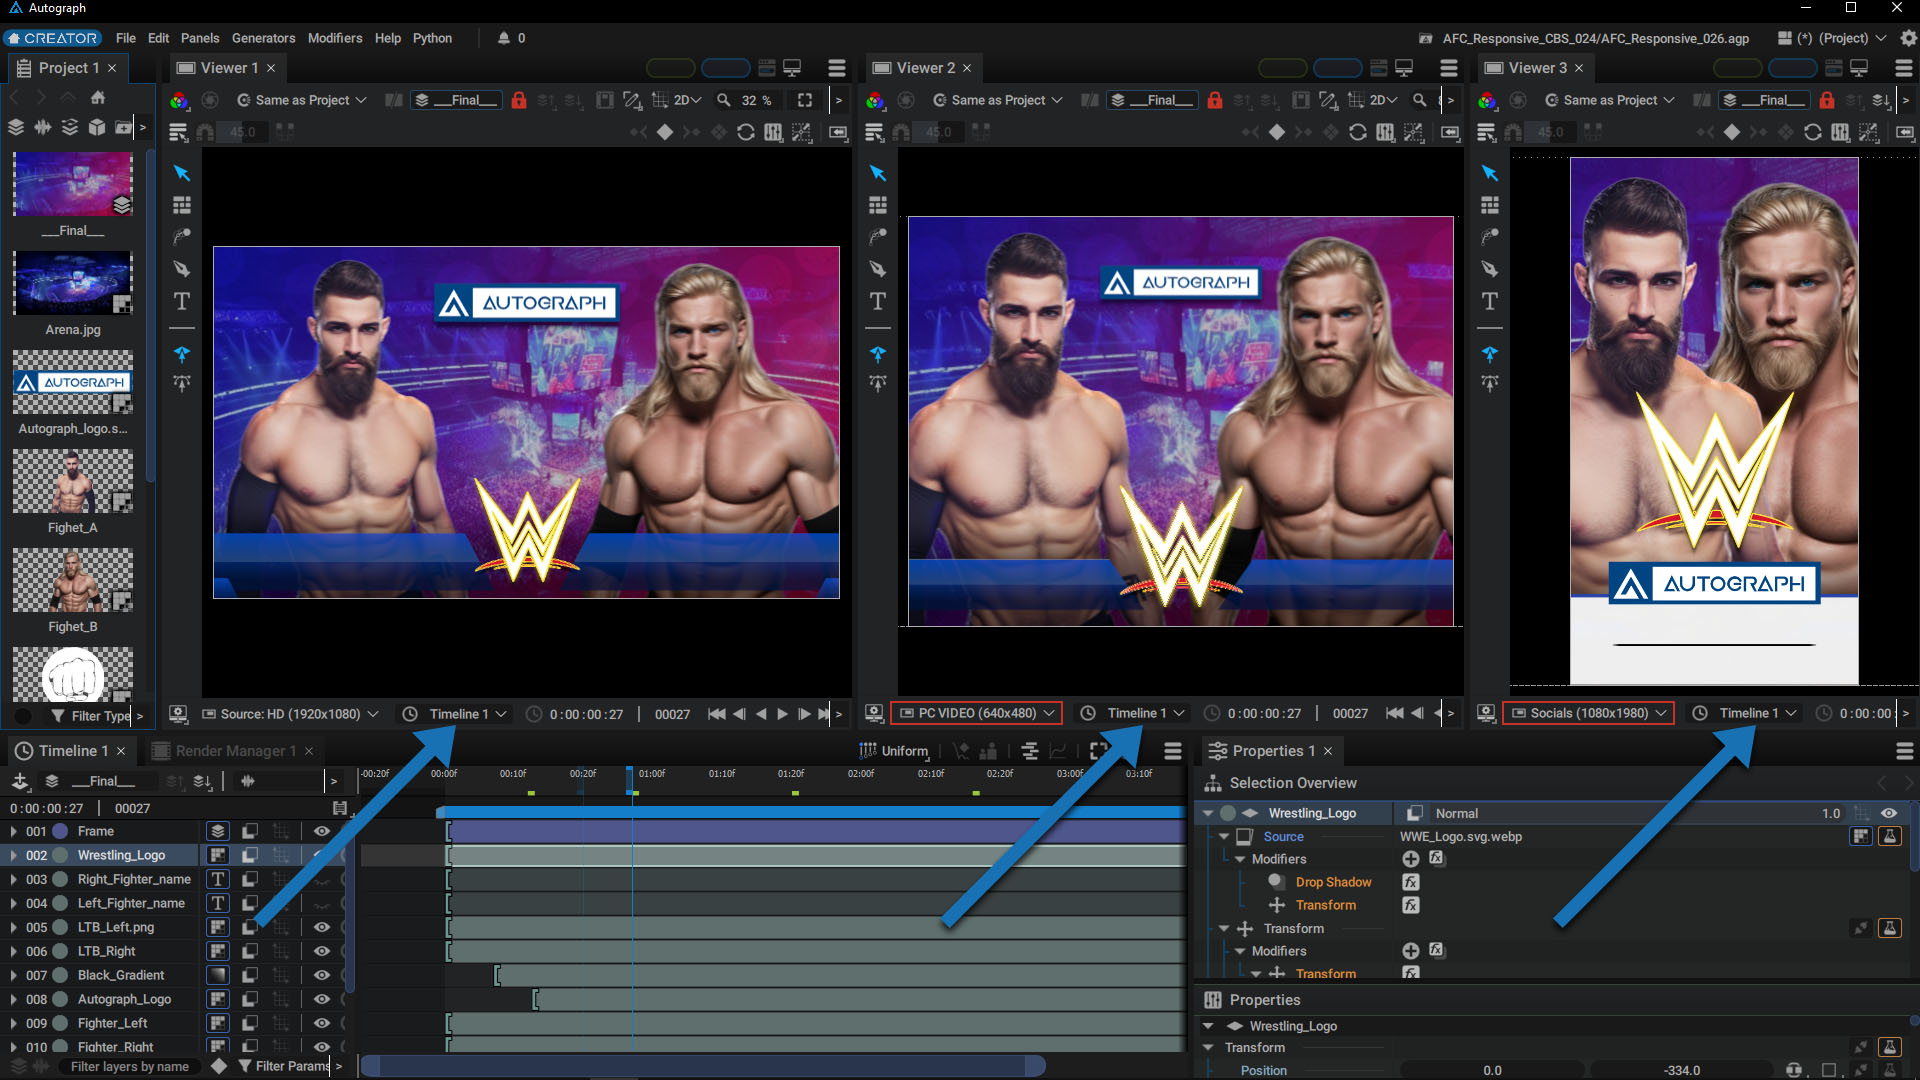Click the Filter Type funnel icon
Screen dimensions: 1920x1080
pos(58,716)
